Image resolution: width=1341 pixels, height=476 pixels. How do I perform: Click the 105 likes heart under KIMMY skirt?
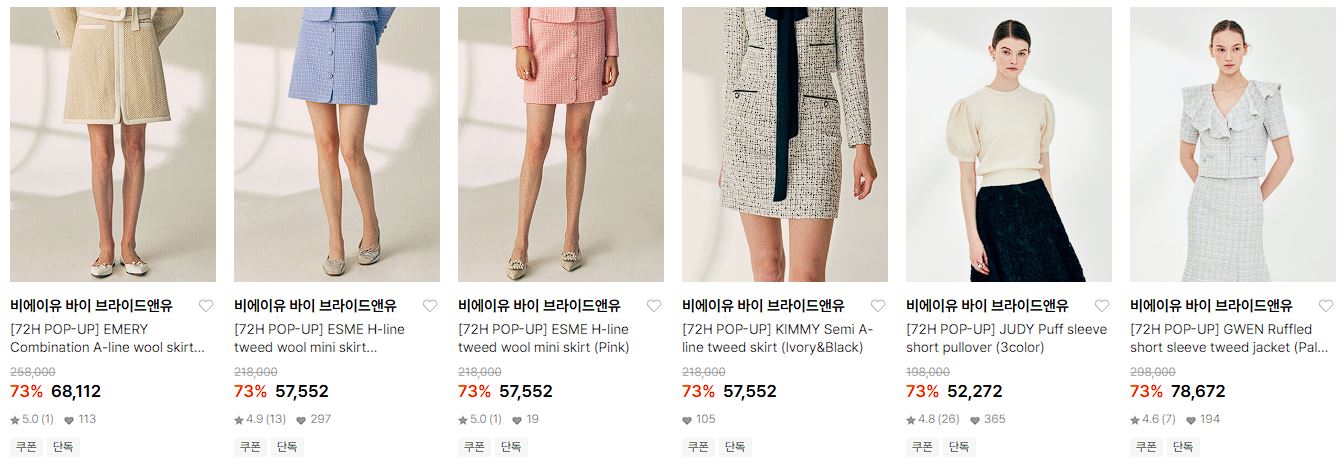pyautogui.click(x=699, y=420)
